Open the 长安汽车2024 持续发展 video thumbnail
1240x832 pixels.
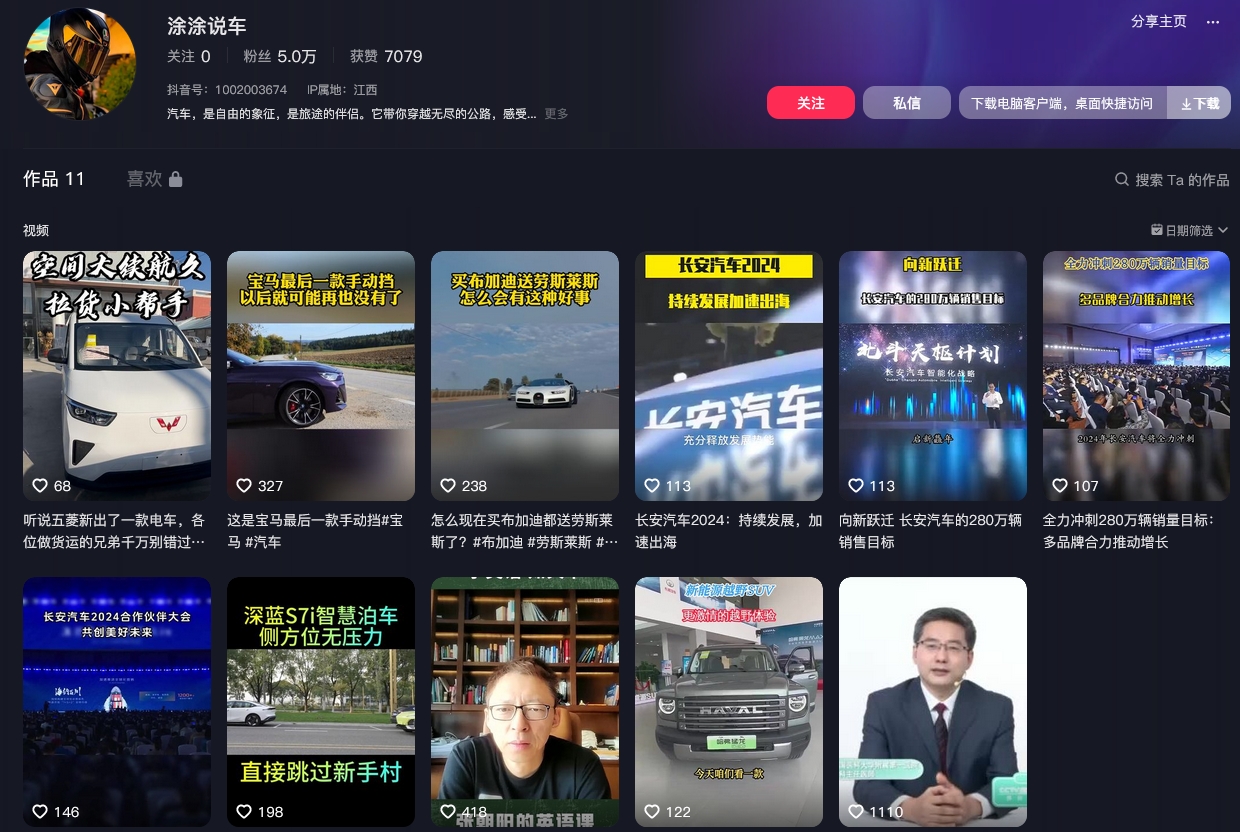[x=729, y=376]
